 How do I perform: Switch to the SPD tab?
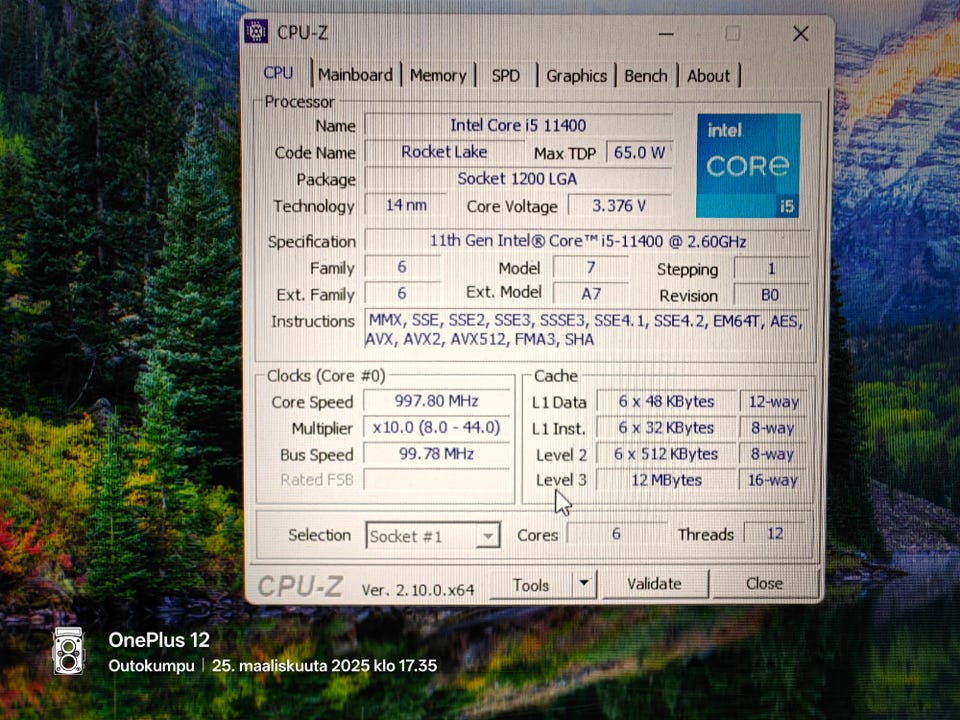coord(506,76)
